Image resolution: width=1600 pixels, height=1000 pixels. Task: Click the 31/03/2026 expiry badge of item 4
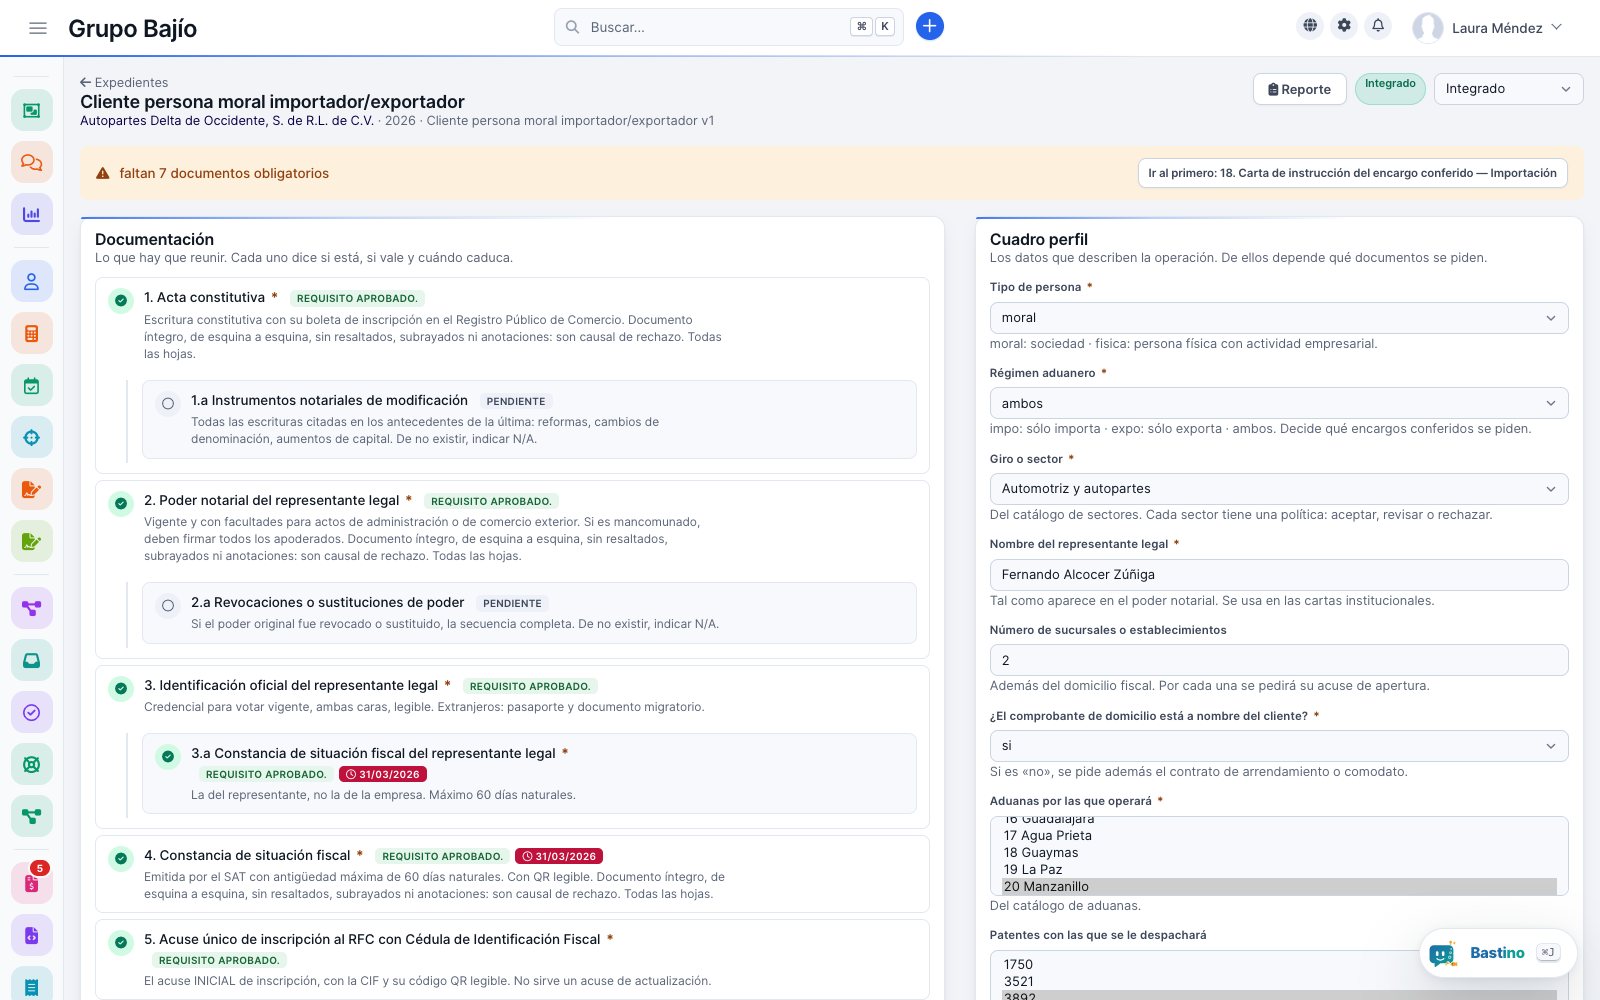559,856
